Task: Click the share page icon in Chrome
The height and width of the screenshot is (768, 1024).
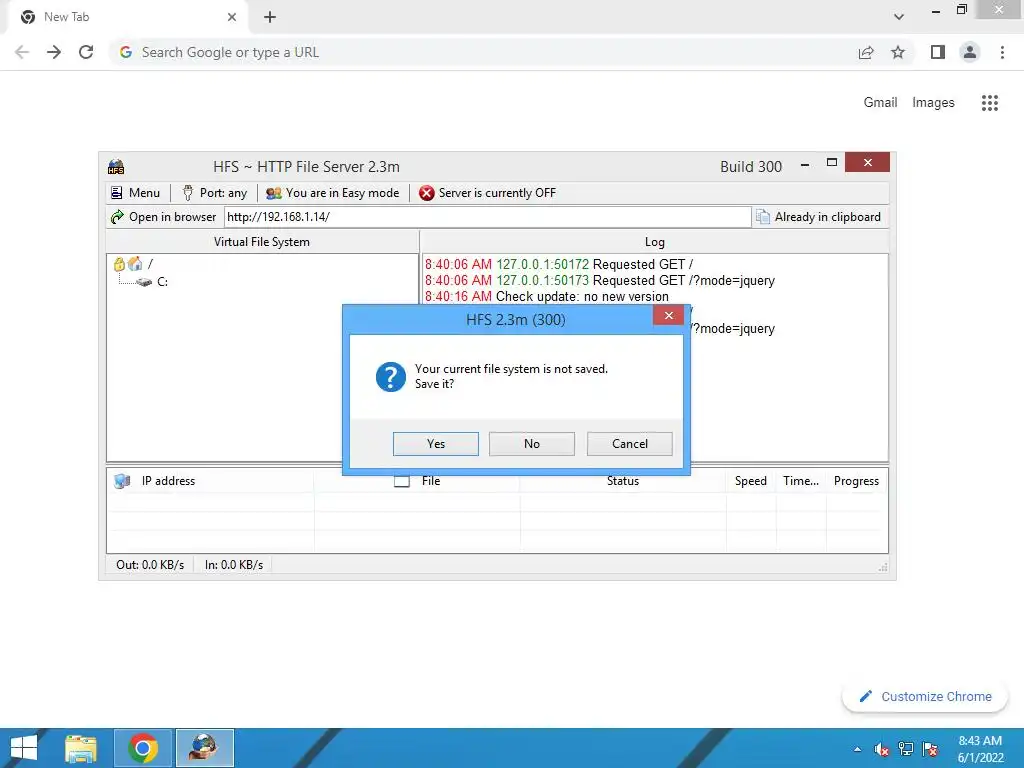Action: [x=866, y=52]
